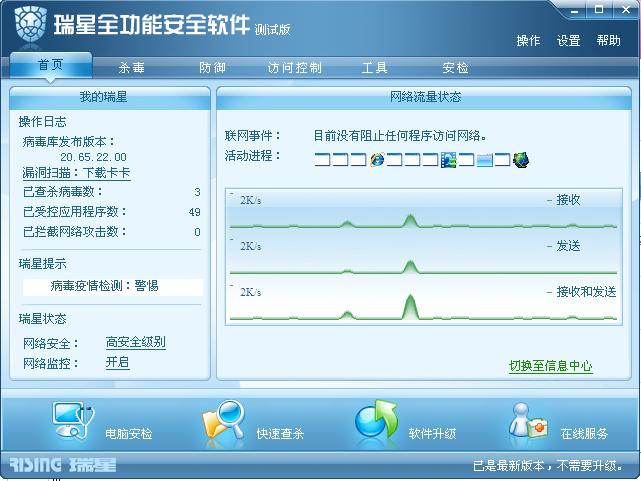The width and height of the screenshot is (641, 481).
Task: Open the 帮助 menu
Action: coord(608,40)
